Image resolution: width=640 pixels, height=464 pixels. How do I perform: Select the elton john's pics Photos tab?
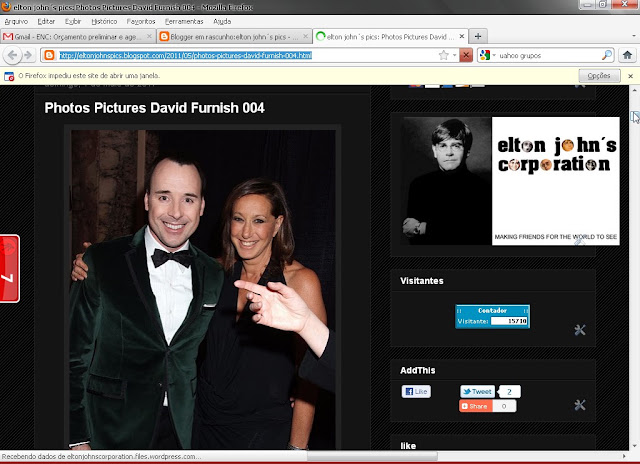(390, 36)
